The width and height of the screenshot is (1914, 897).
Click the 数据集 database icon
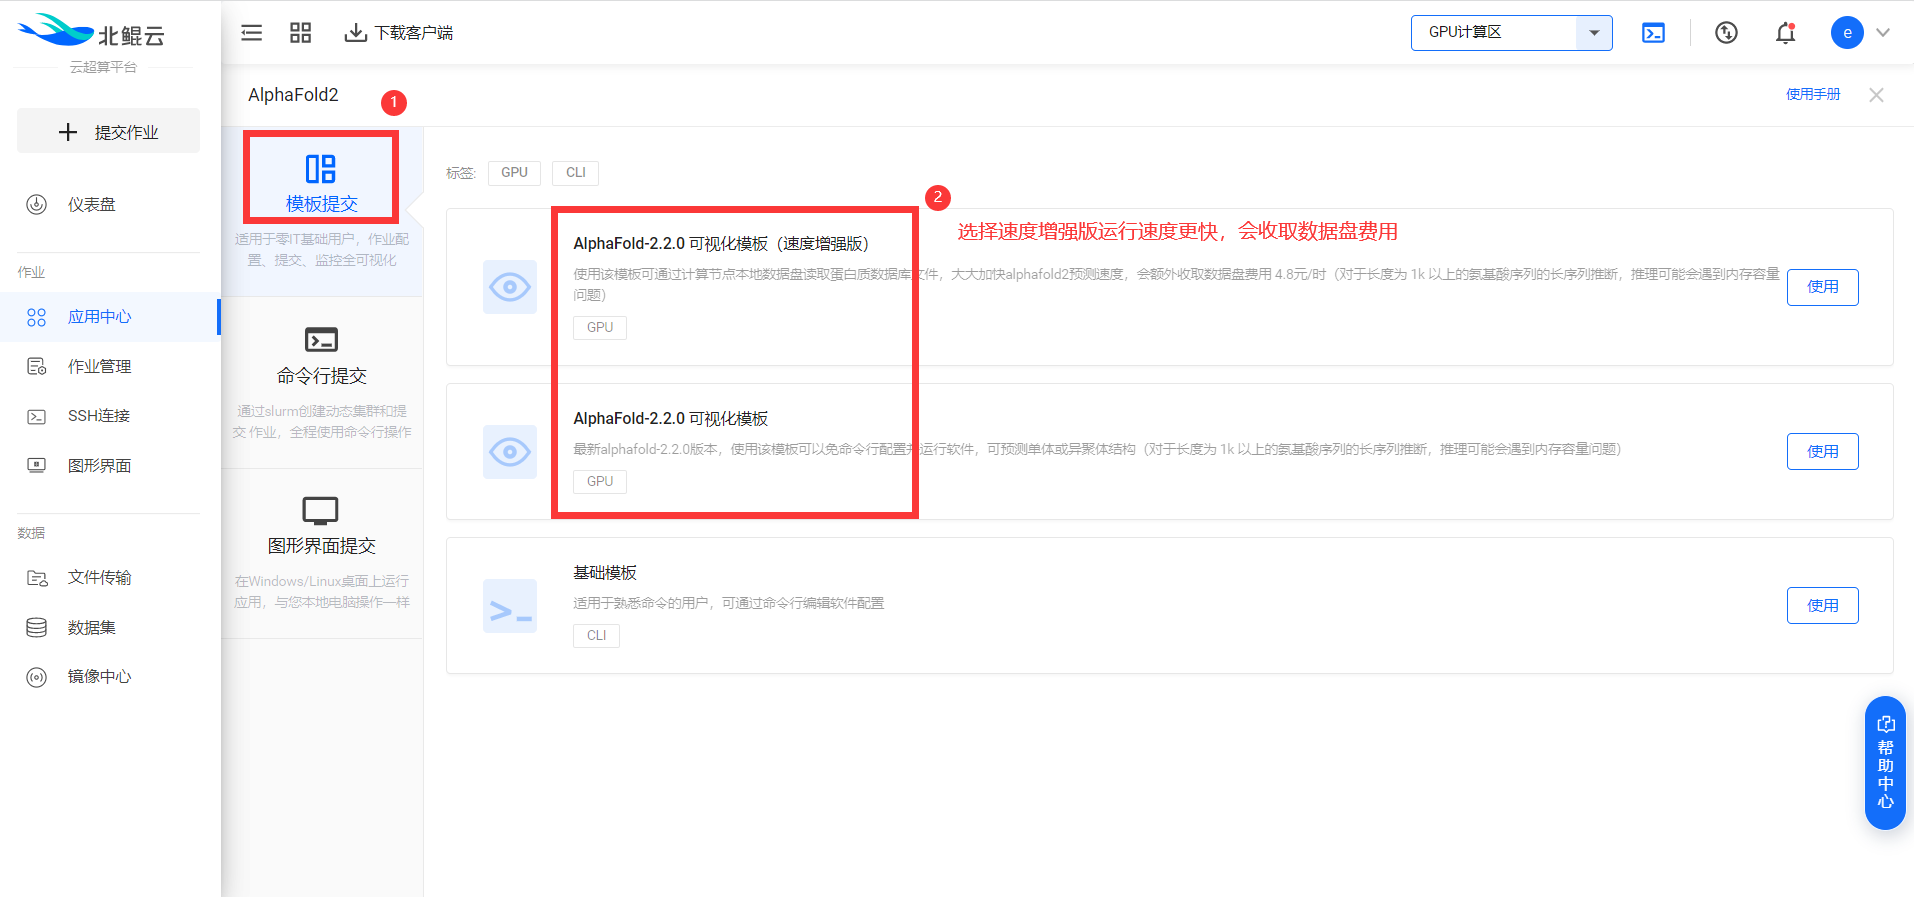tap(37, 628)
